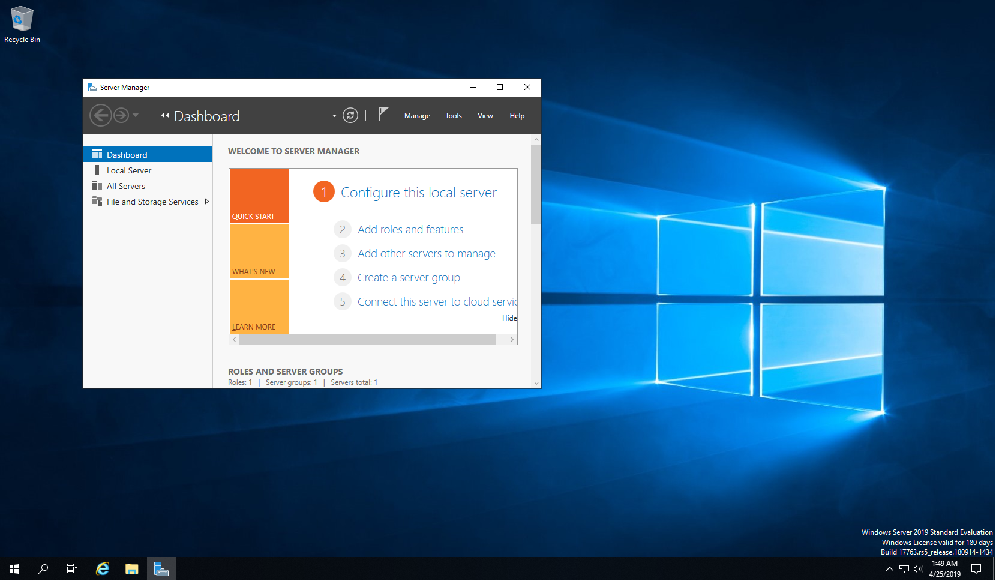Image resolution: width=995 pixels, height=580 pixels.
Task: Expand File and Storage Services arrow
Action: (206, 202)
